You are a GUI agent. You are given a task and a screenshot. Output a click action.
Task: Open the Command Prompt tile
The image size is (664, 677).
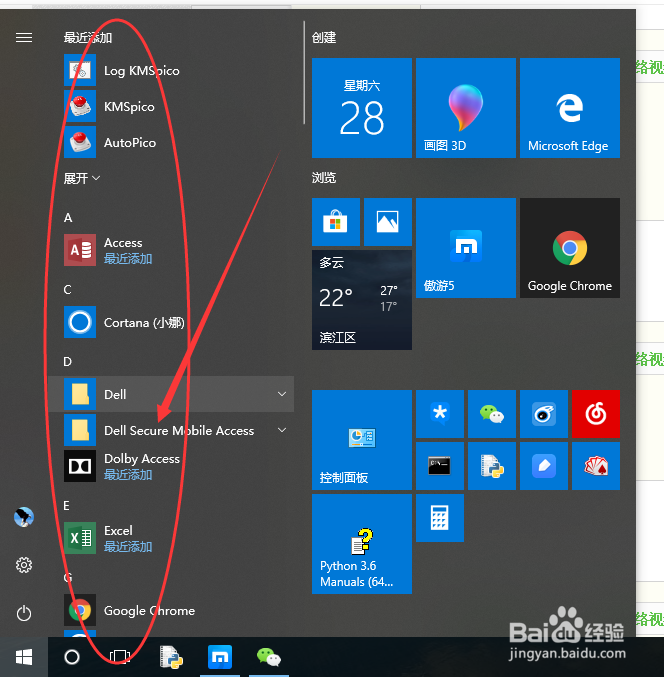tap(440, 466)
